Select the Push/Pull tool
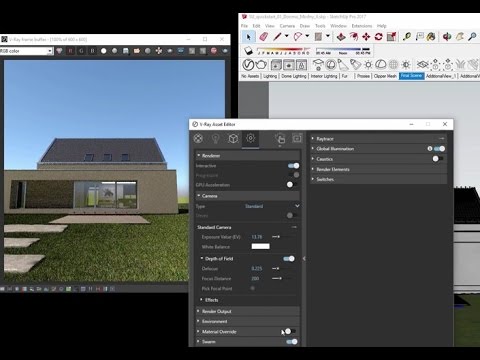Viewport: 480px width, 360px height. click(x=341, y=36)
